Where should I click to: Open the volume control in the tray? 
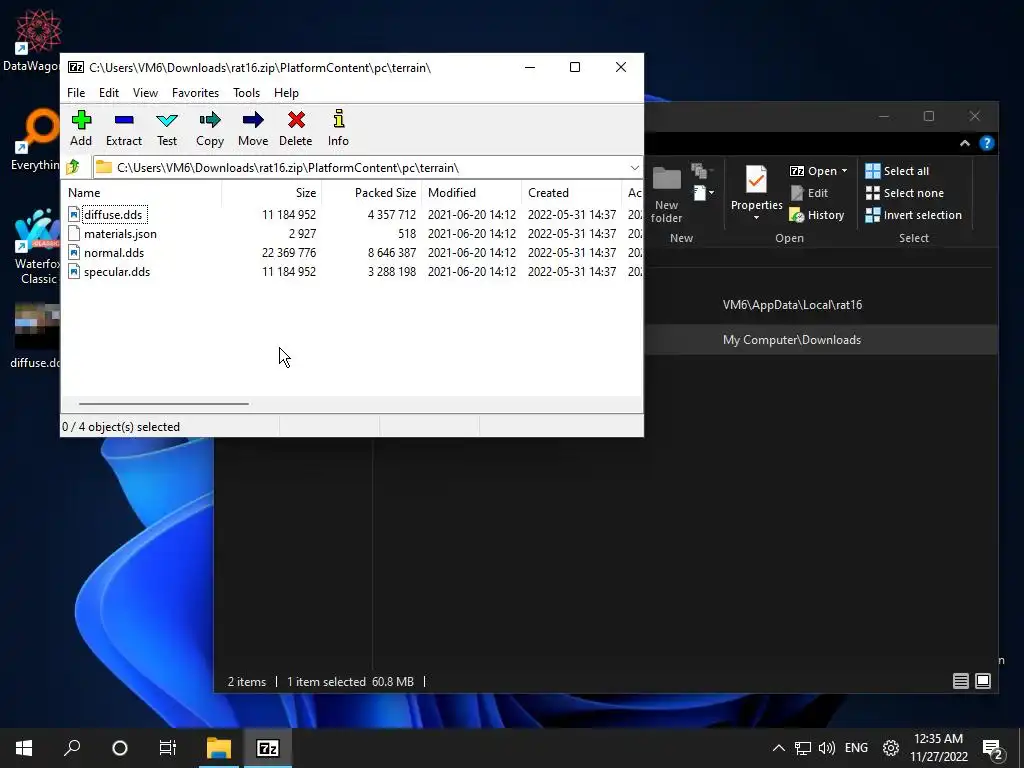tap(827, 748)
